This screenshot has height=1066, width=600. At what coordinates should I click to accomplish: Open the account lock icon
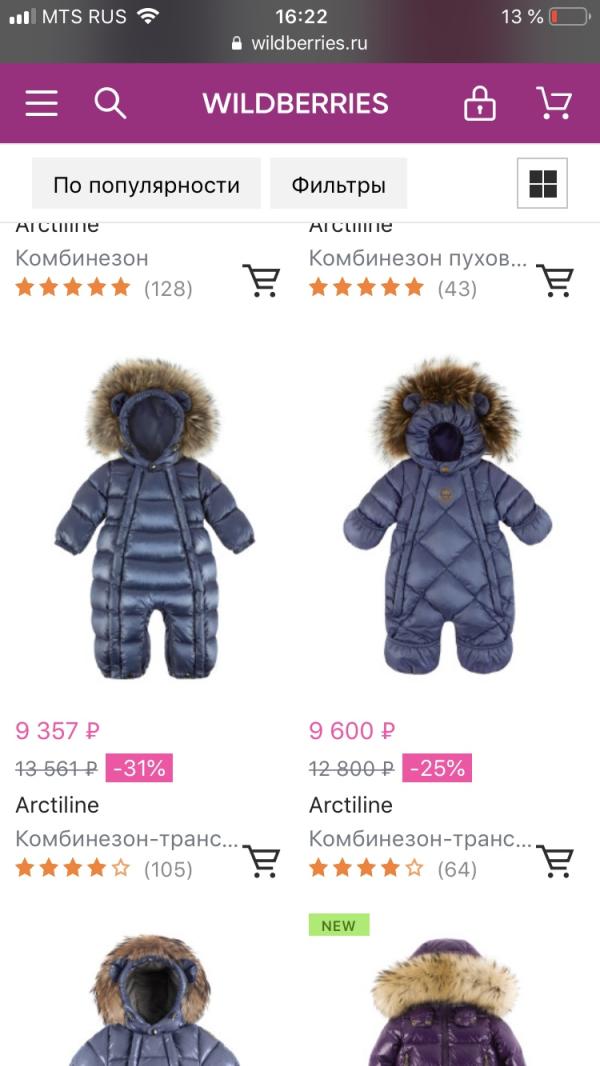point(480,103)
